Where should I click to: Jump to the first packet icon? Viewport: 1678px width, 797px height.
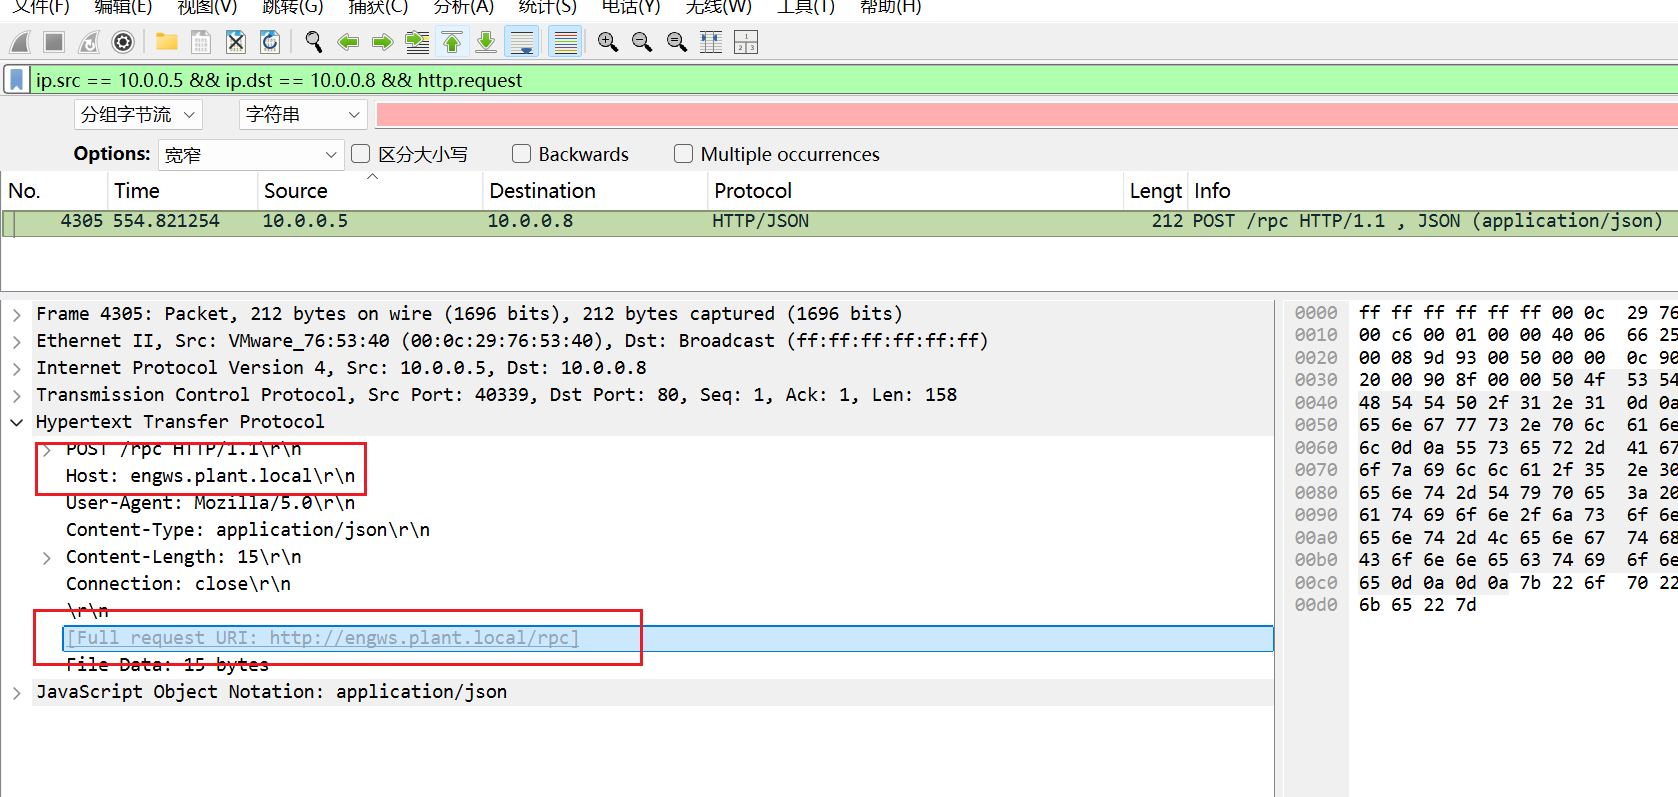452,42
